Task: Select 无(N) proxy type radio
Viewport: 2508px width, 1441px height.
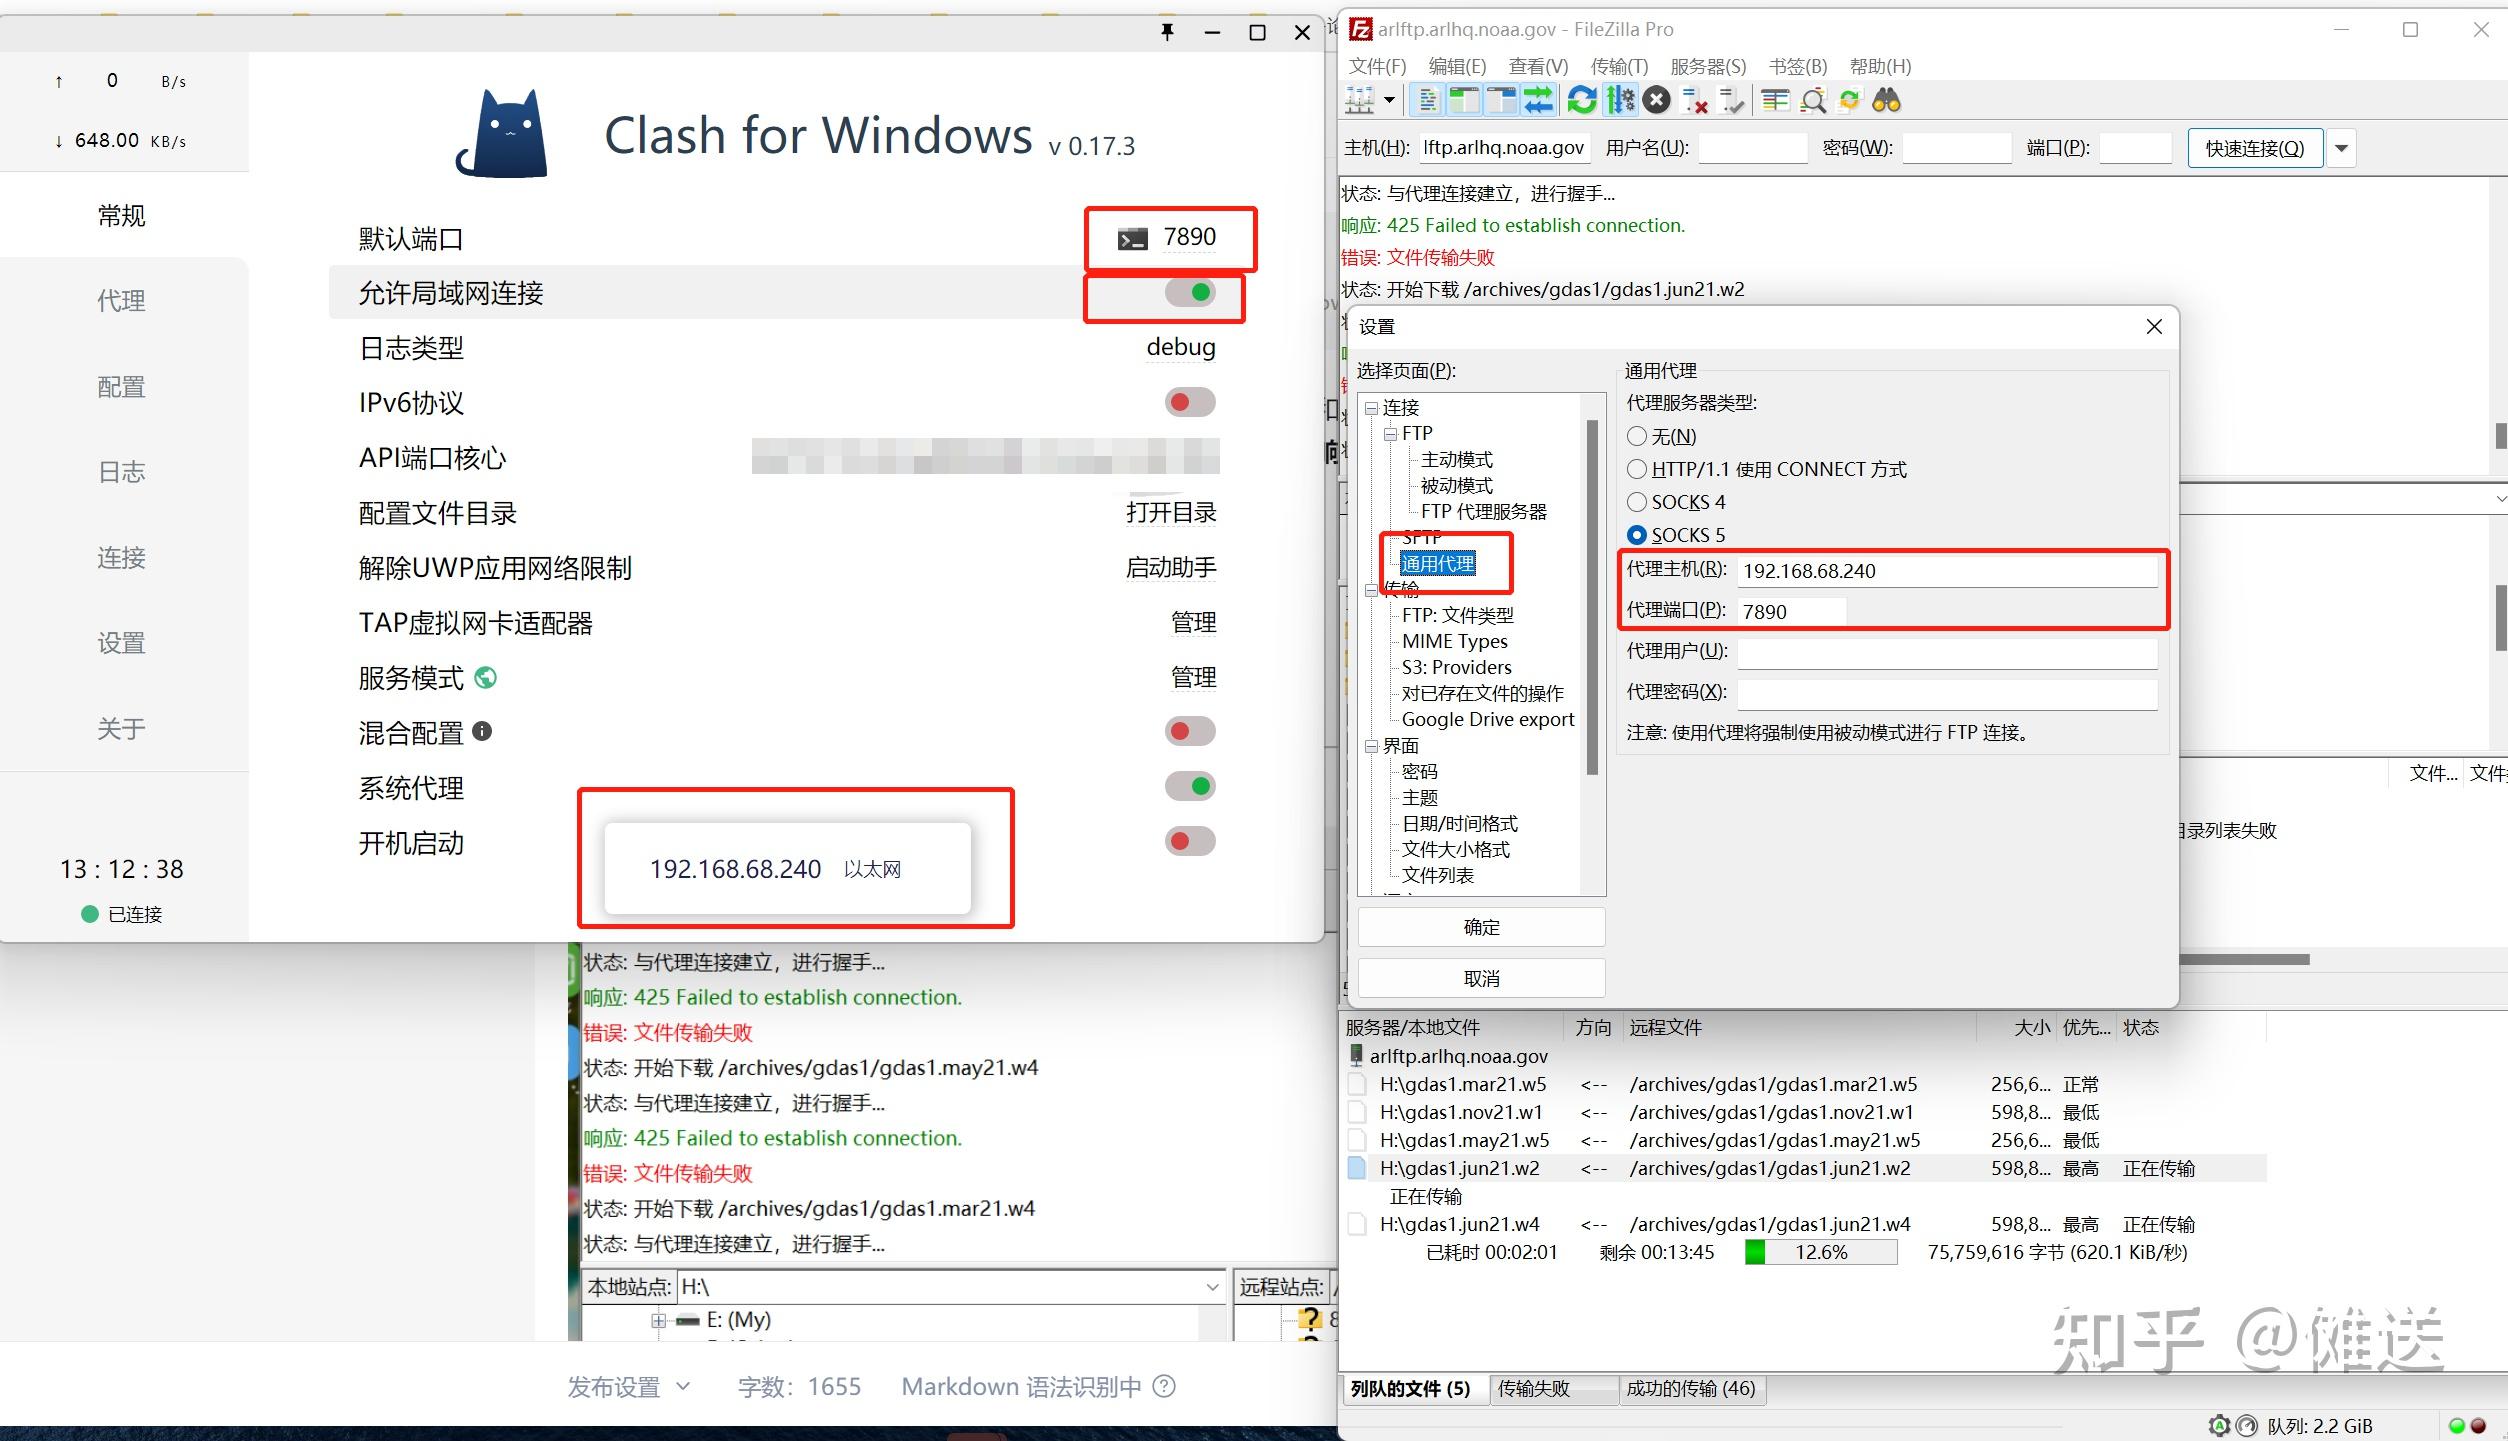Action: tap(1637, 436)
